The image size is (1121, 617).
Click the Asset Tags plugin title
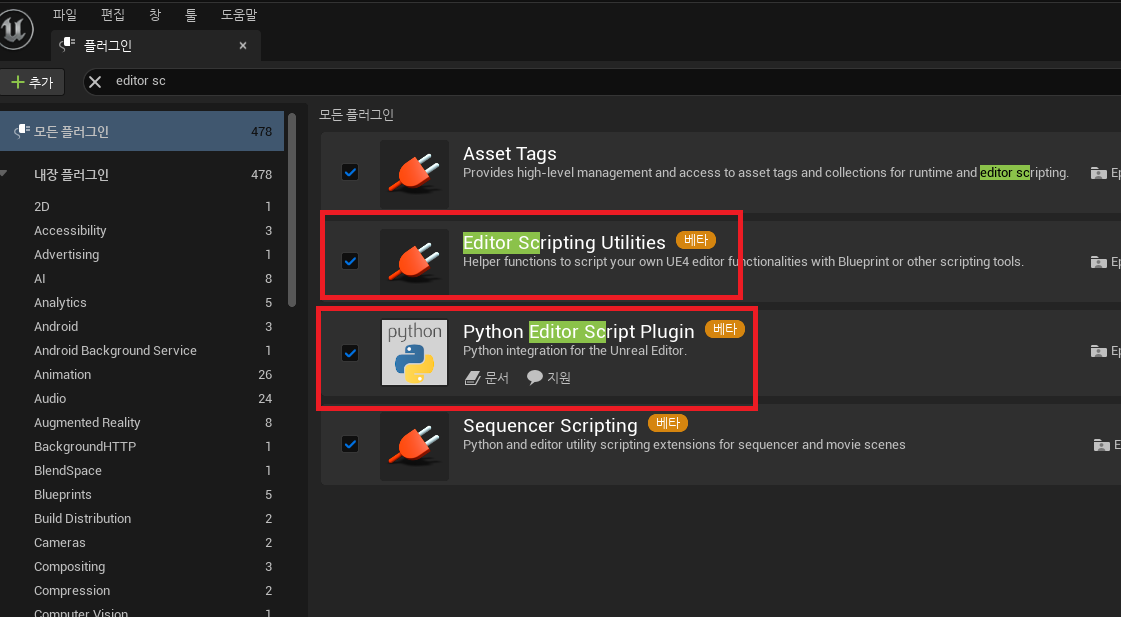(x=510, y=154)
